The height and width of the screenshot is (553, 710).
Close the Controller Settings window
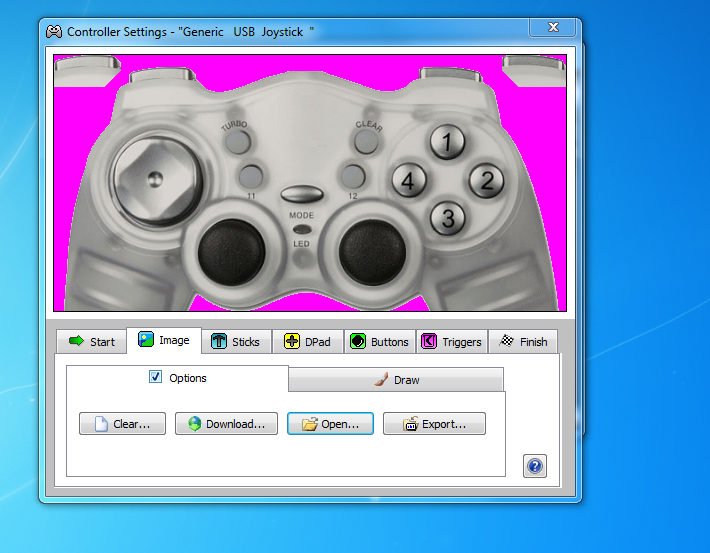point(553,27)
